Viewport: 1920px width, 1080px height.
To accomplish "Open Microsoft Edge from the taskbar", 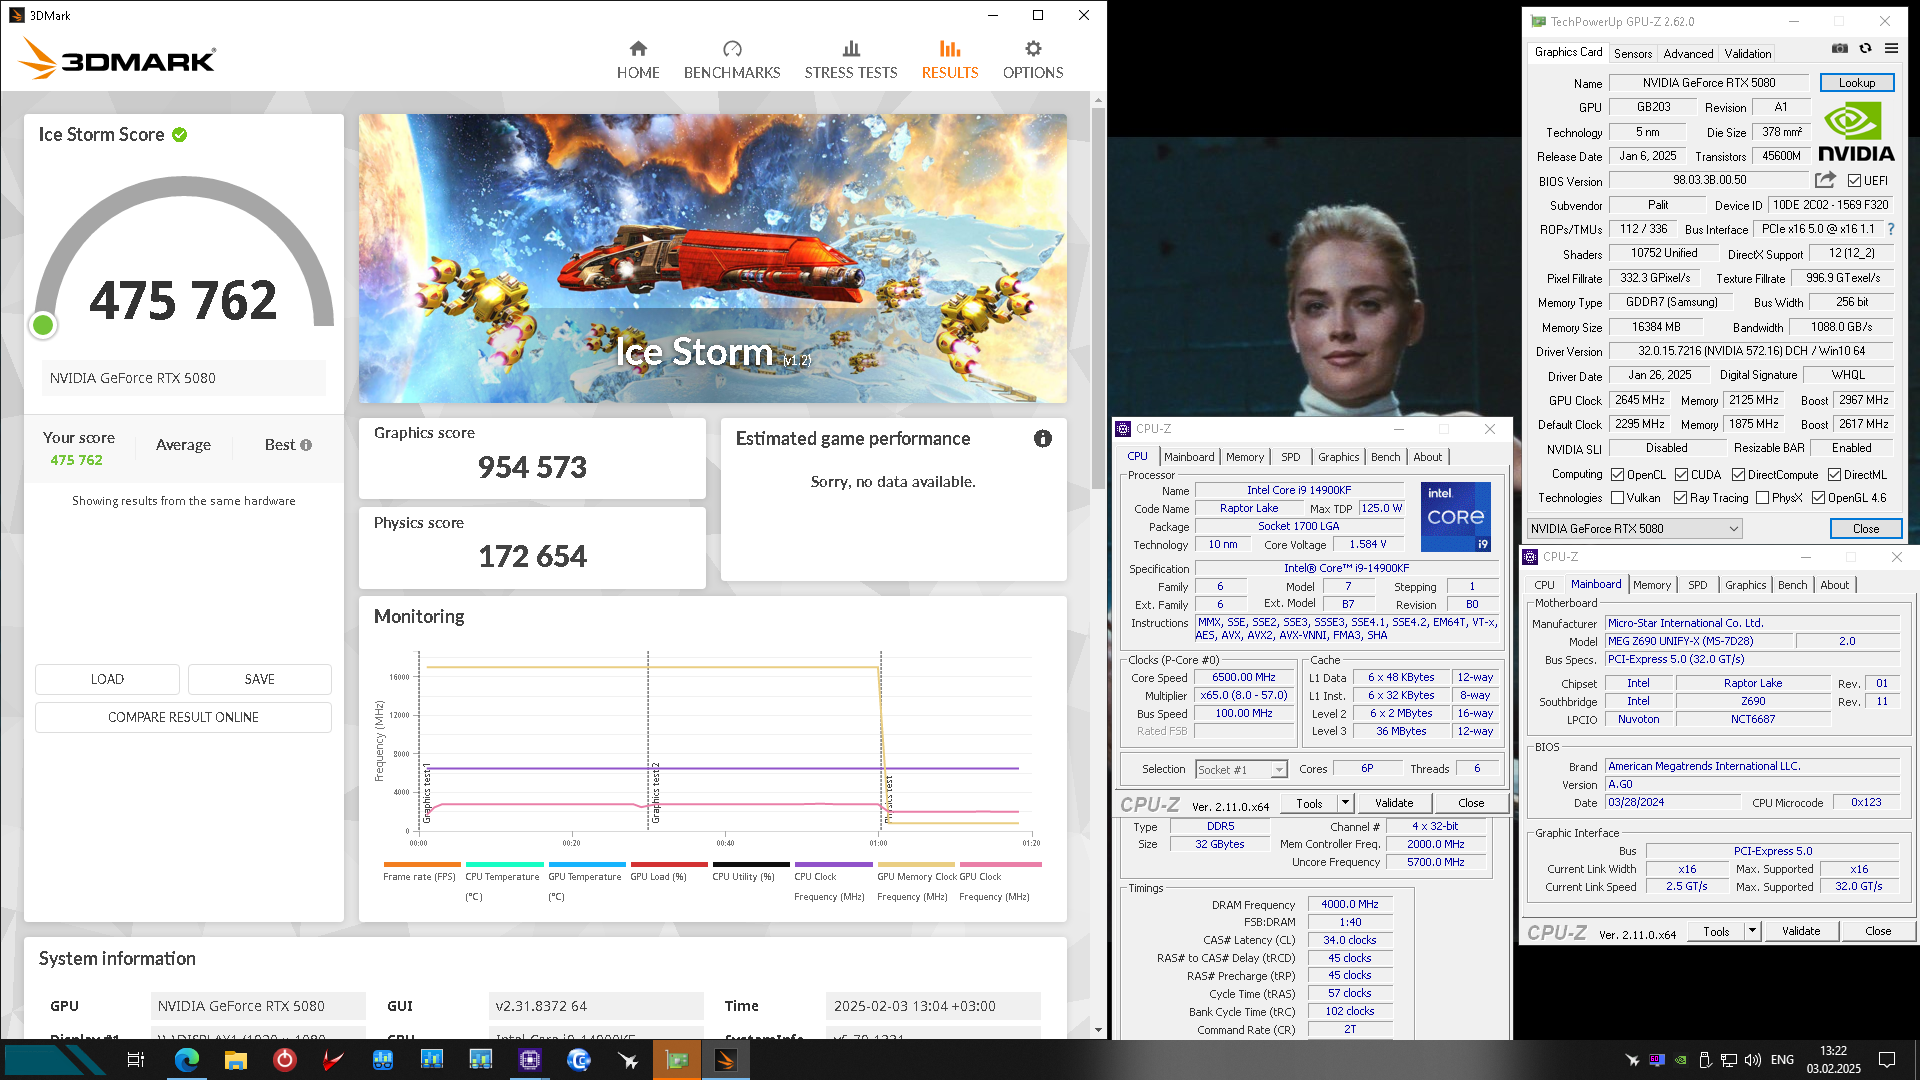I will pos(187,1060).
